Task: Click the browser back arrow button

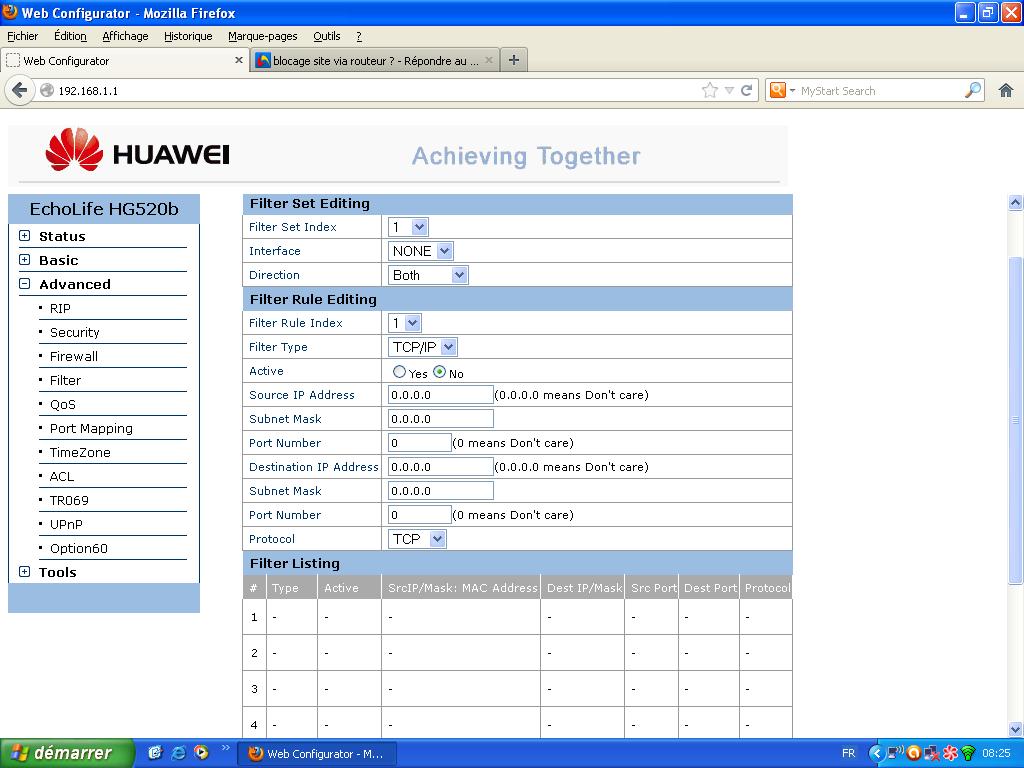Action: click(20, 90)
